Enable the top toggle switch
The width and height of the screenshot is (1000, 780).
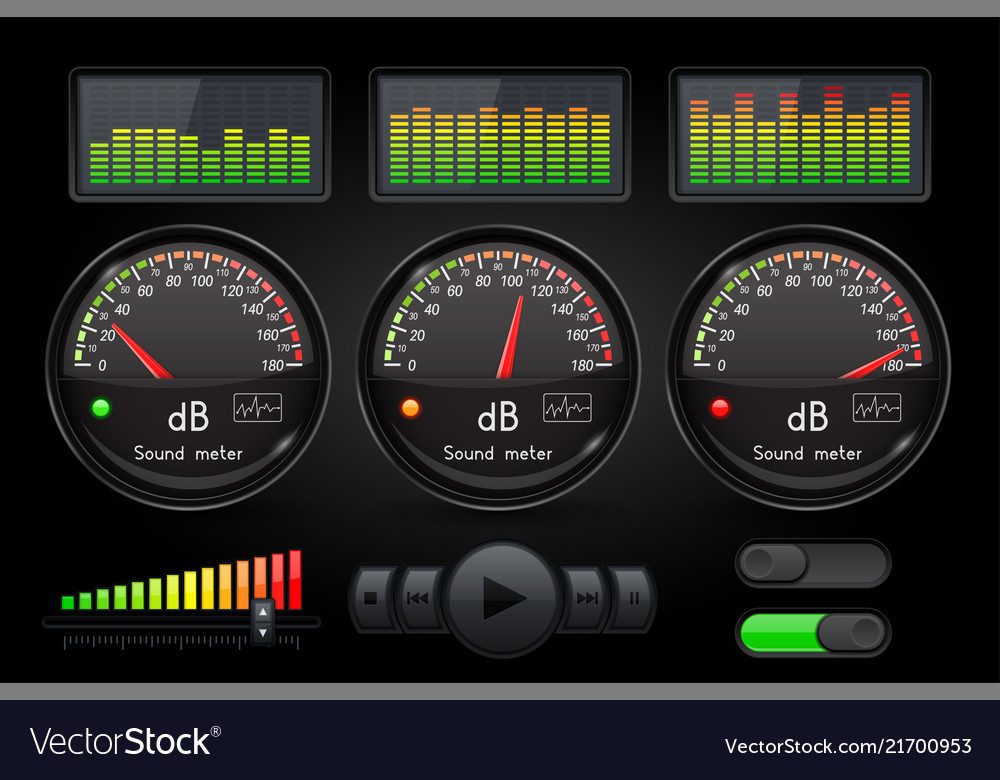(812, 563)
